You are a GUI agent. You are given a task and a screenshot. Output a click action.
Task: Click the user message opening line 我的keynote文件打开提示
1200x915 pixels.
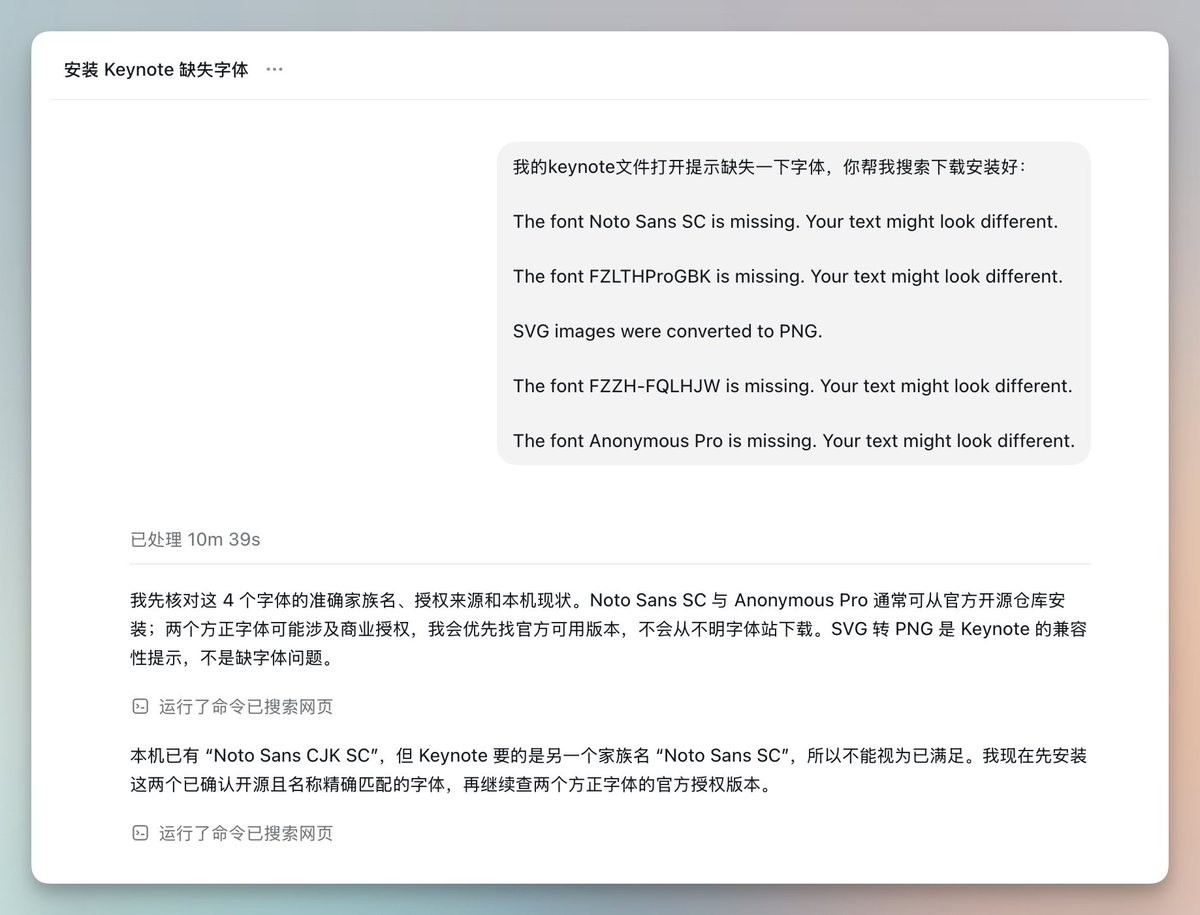[x=769, y=167]
